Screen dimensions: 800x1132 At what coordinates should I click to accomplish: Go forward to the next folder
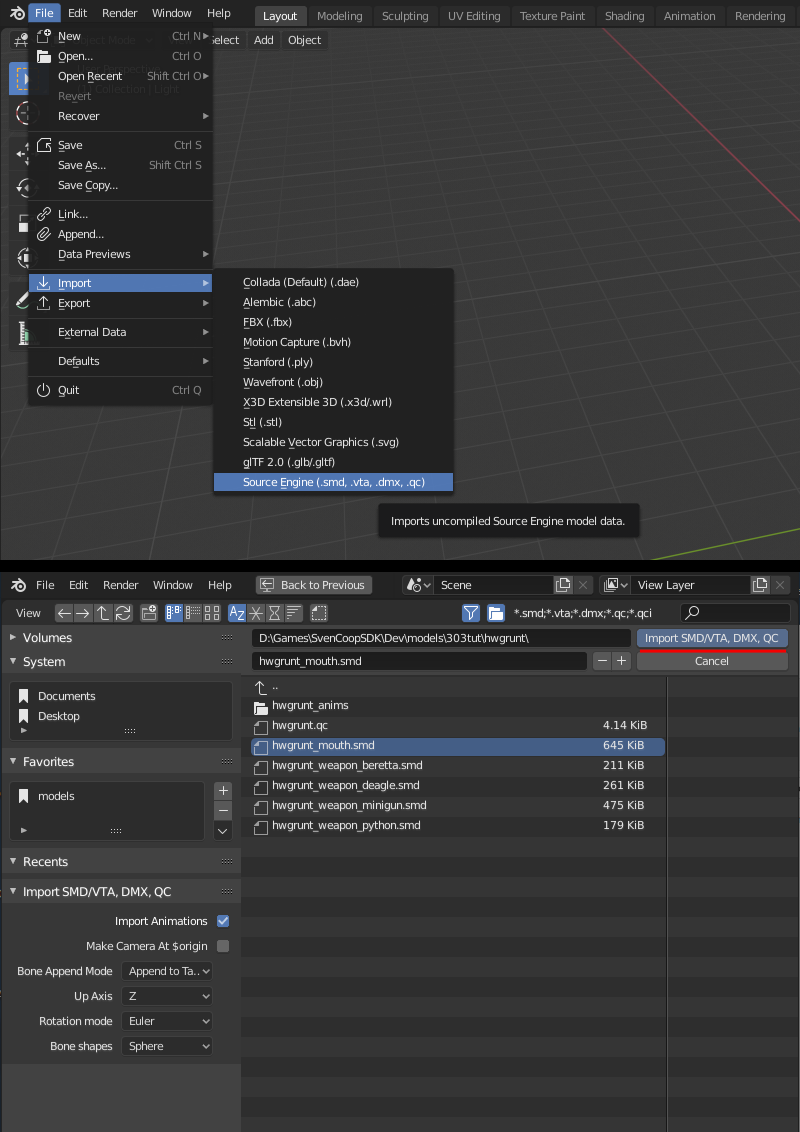click(83, 613)
